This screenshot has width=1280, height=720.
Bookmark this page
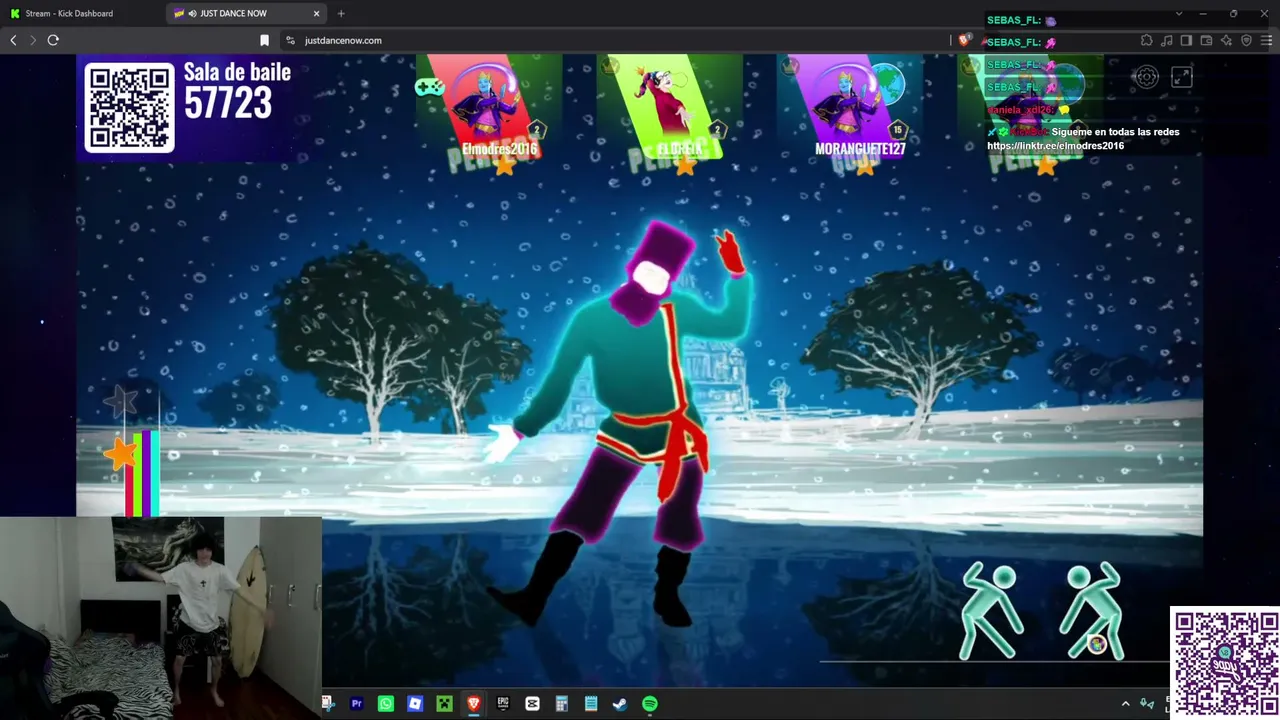(264, 40)
